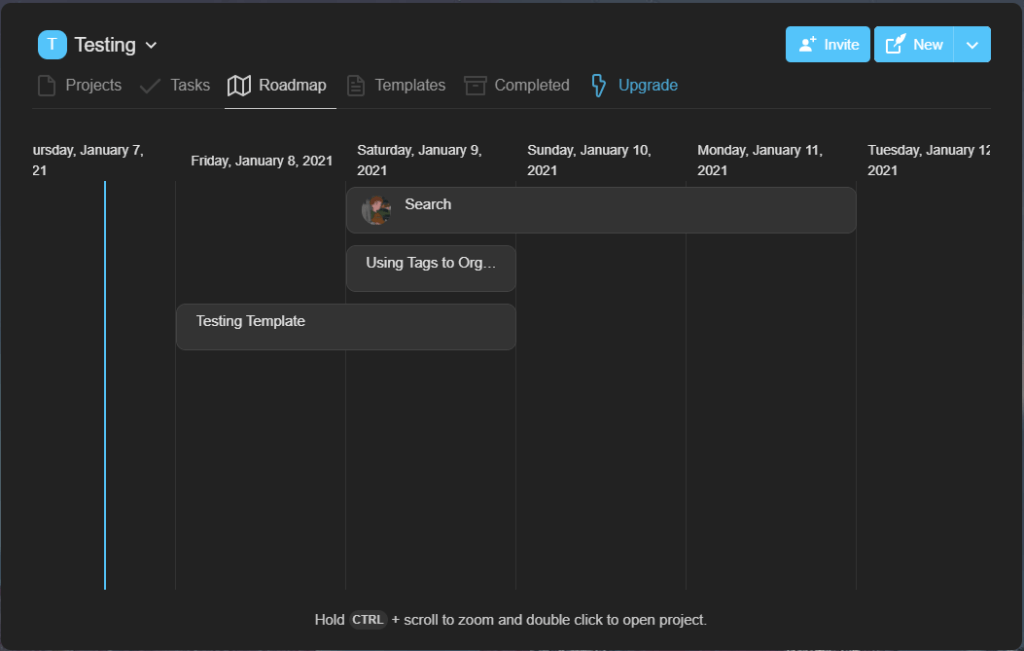The width and height of the screenshot is (1024, 651).
Task: Click the Upgrade lightning icon
Action: click(598, 86)
